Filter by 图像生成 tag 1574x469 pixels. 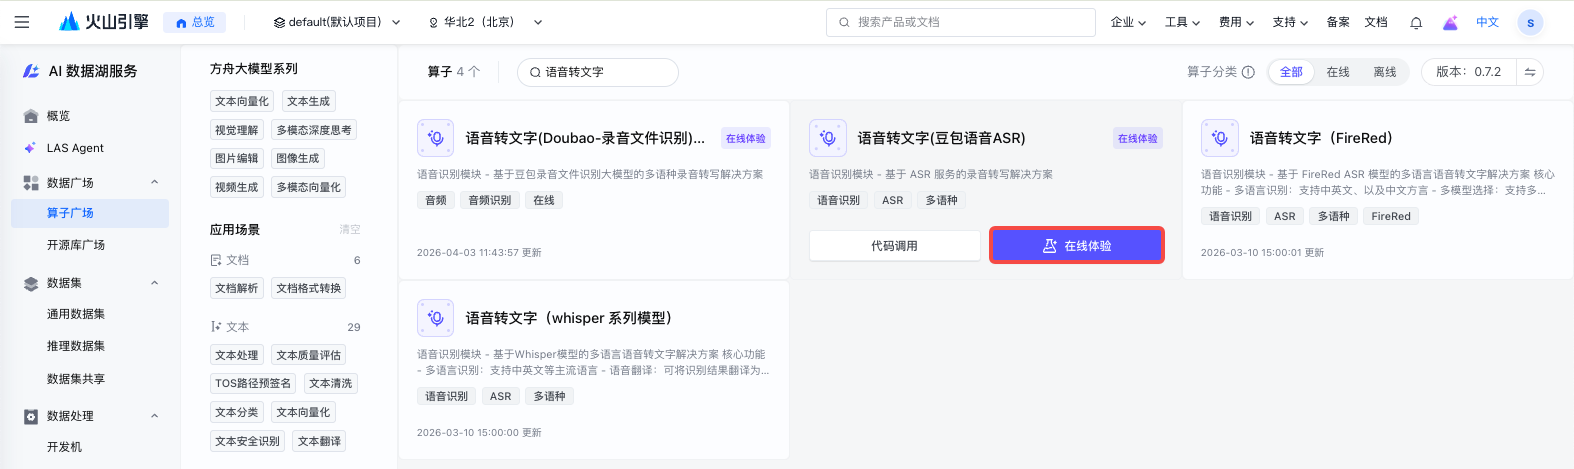click(297, 158)
